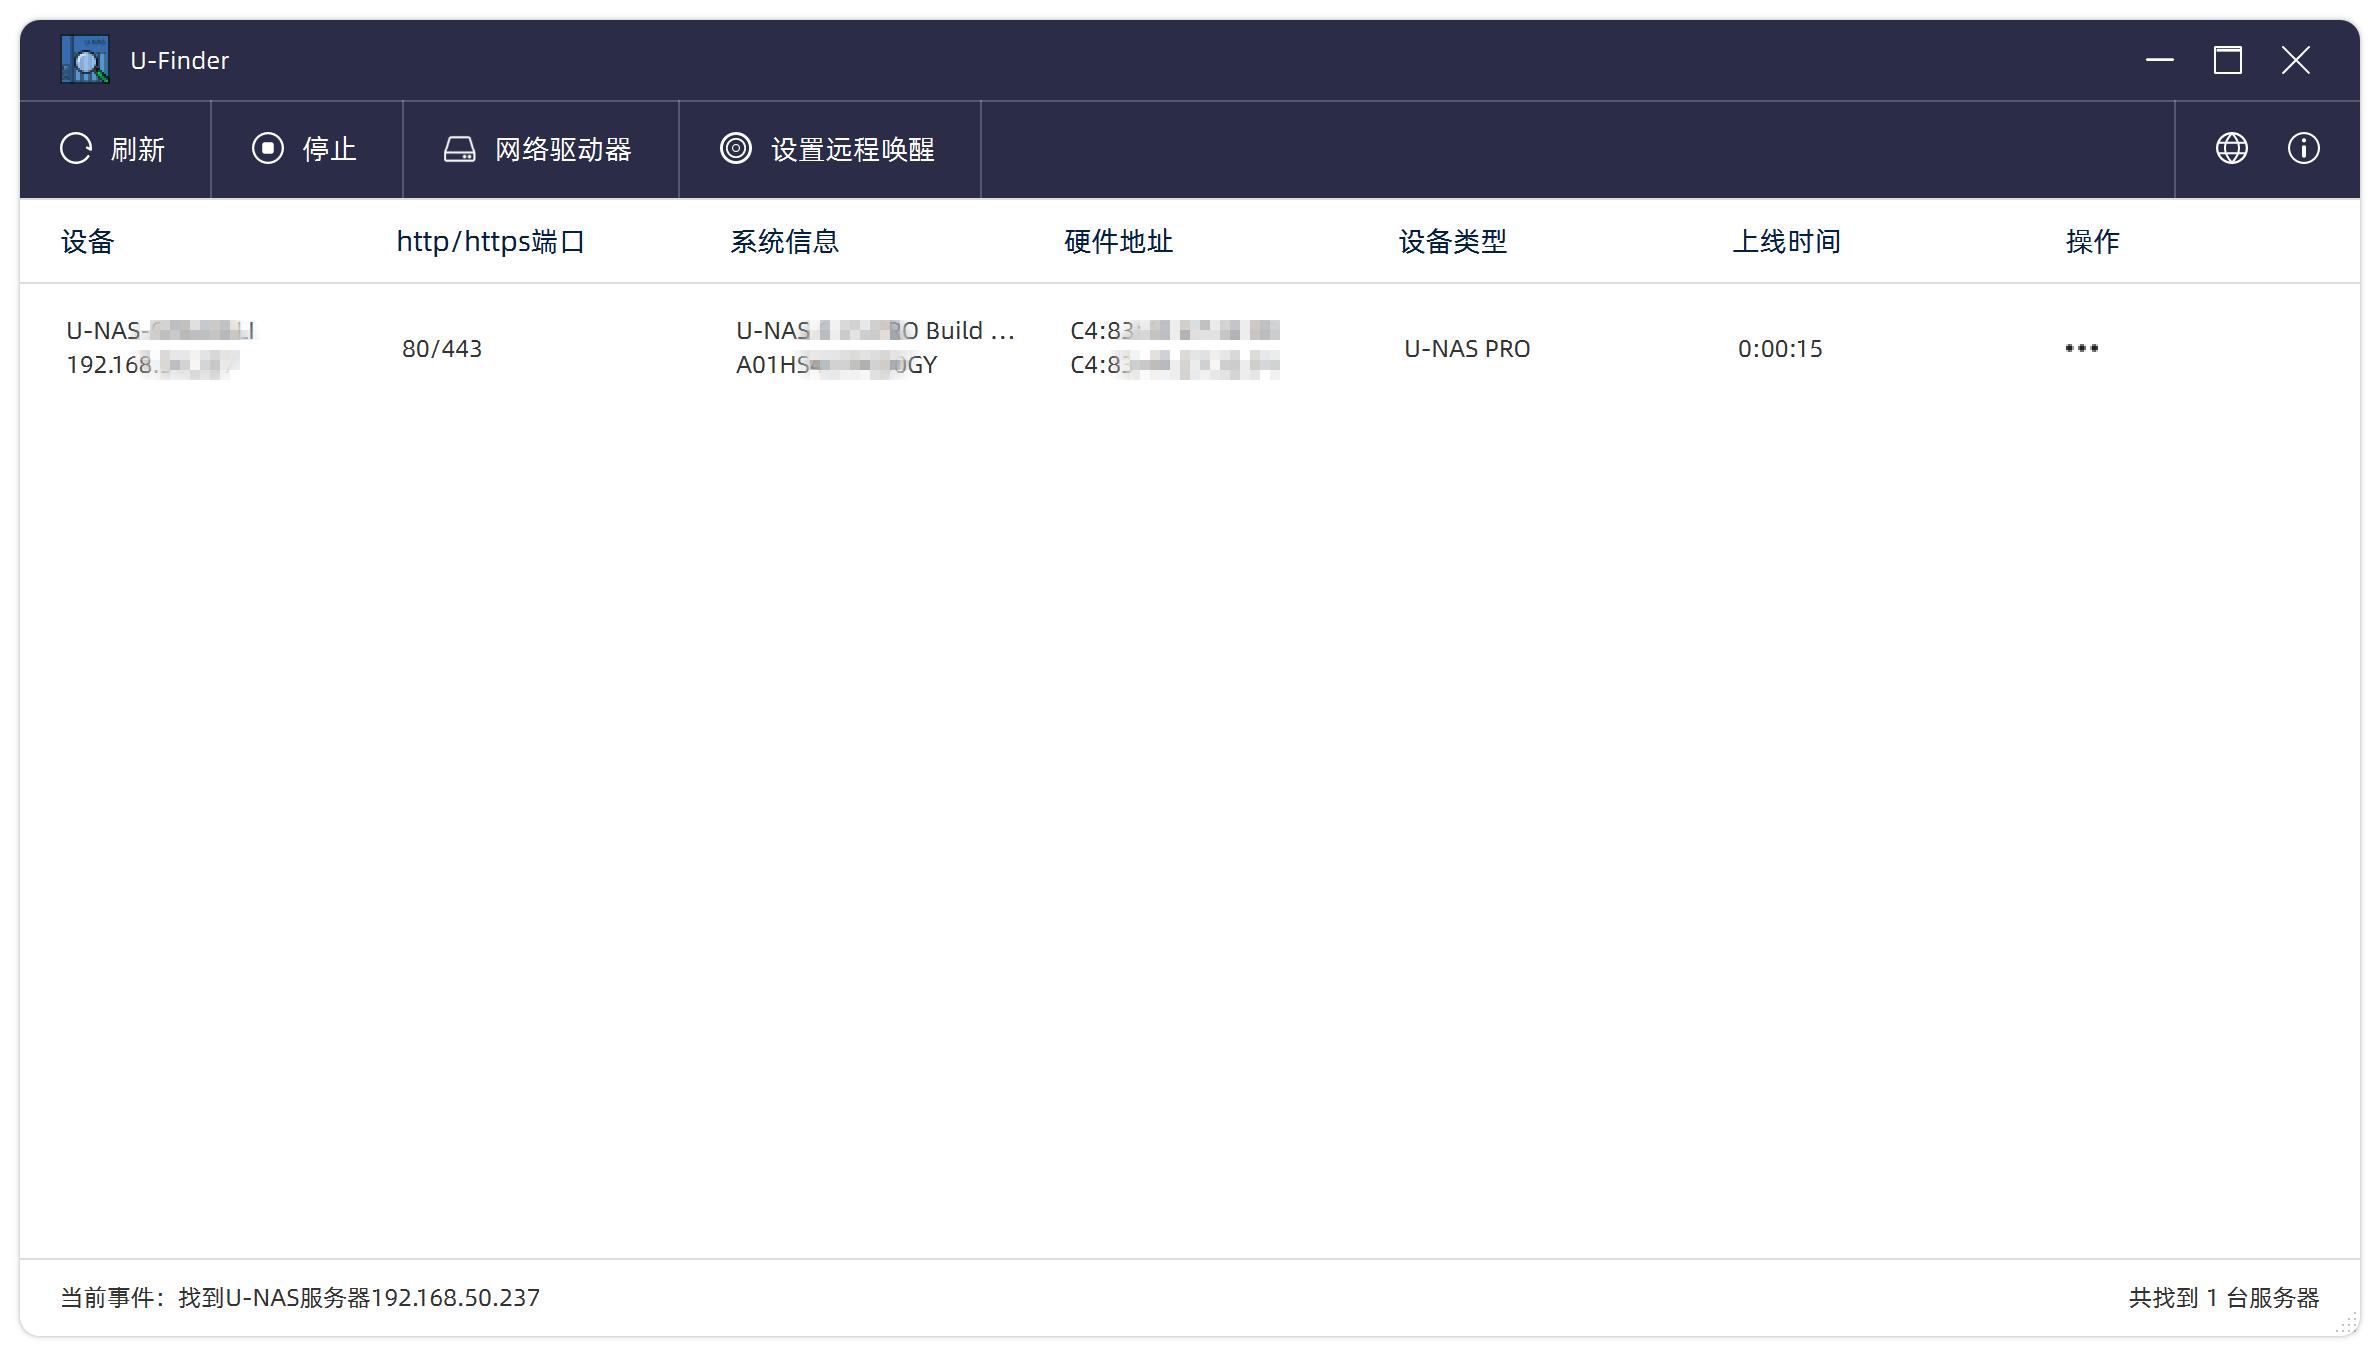Maximize the U-Finder window
The width and height of the screenshot is (2380, 1356).
pyautogui.click(x=2227, y=60)
